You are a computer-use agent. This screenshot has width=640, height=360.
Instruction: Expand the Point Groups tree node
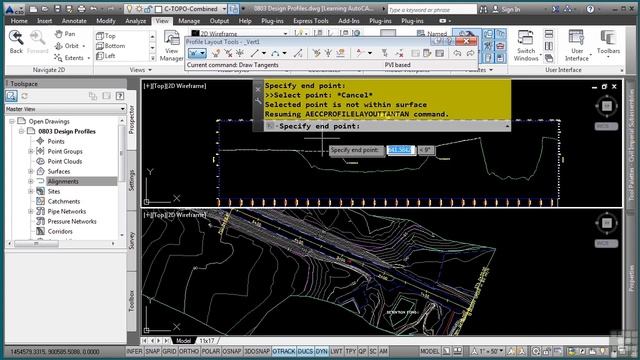coord(31,151)
